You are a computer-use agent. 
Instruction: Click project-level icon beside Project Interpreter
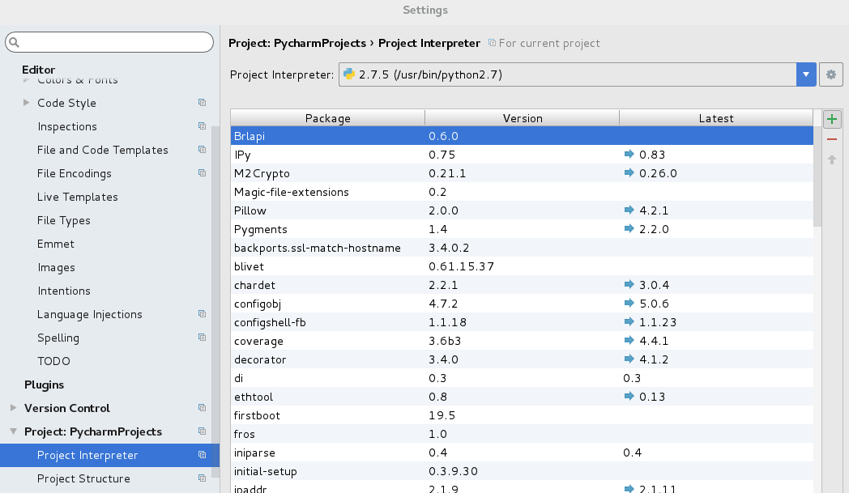[202, 455]
